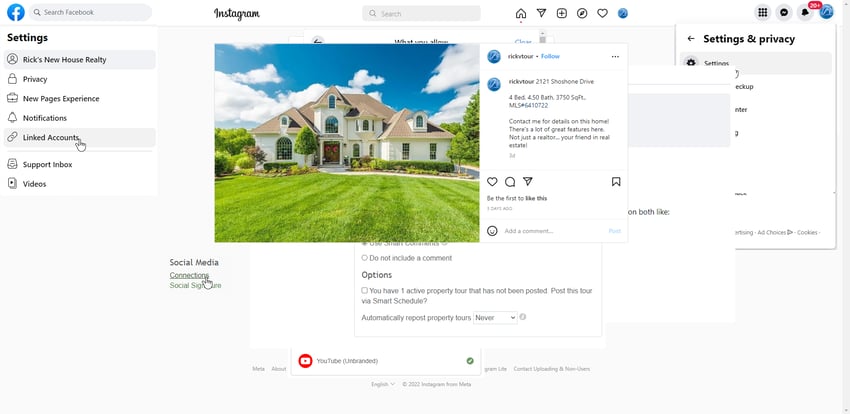Click green checkmark on YouTube (Unbranded) row

[470, 361]
